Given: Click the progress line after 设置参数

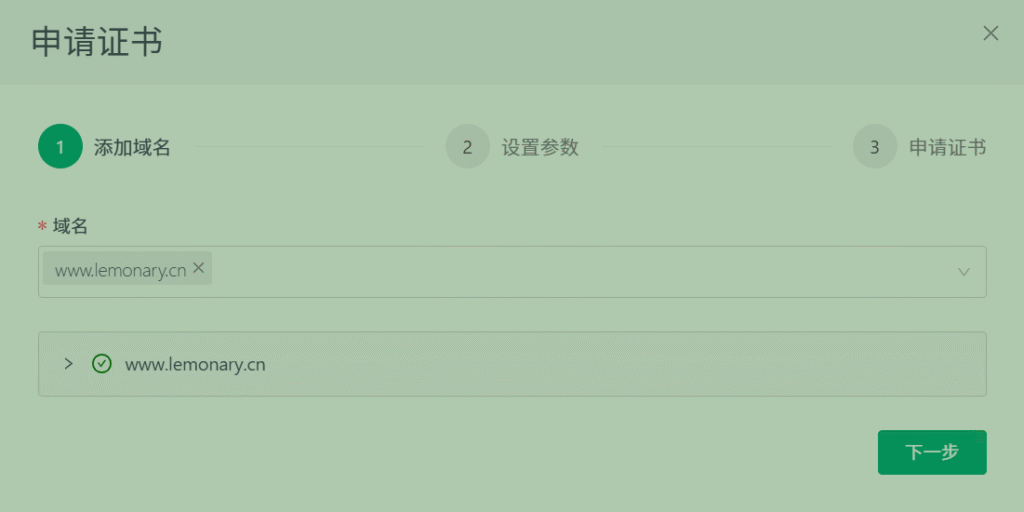Looking at the screenshot, I should 716,147.
